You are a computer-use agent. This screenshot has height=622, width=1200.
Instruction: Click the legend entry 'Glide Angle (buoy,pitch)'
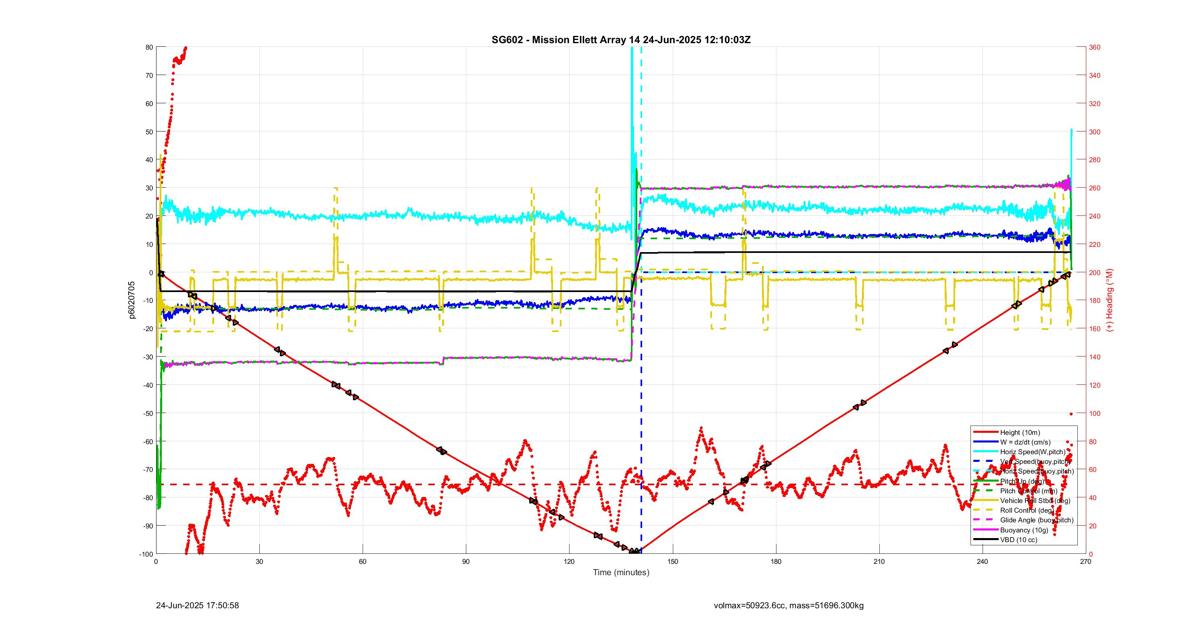pos(1037,520)
